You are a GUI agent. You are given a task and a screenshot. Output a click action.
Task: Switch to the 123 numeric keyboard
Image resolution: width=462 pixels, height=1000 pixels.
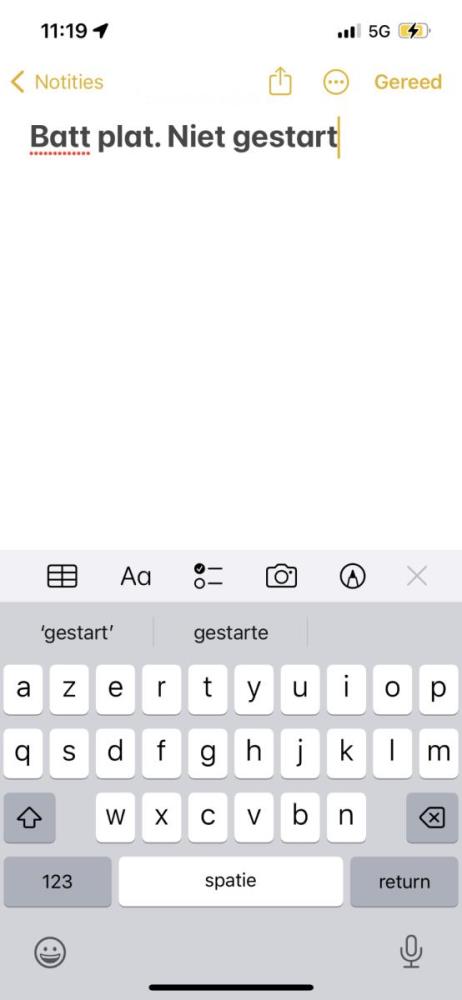click(x=57, y=881)
